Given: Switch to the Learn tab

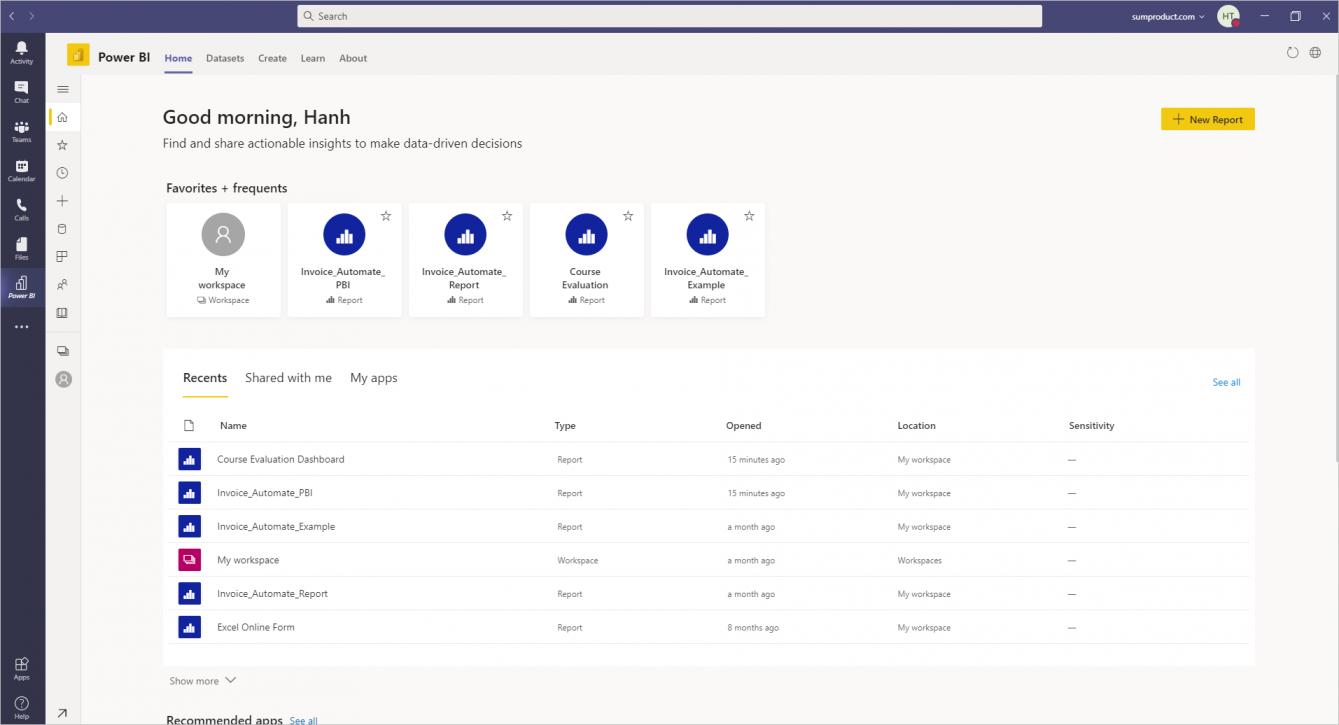Looking at the screenshot, I should point(313,58).
